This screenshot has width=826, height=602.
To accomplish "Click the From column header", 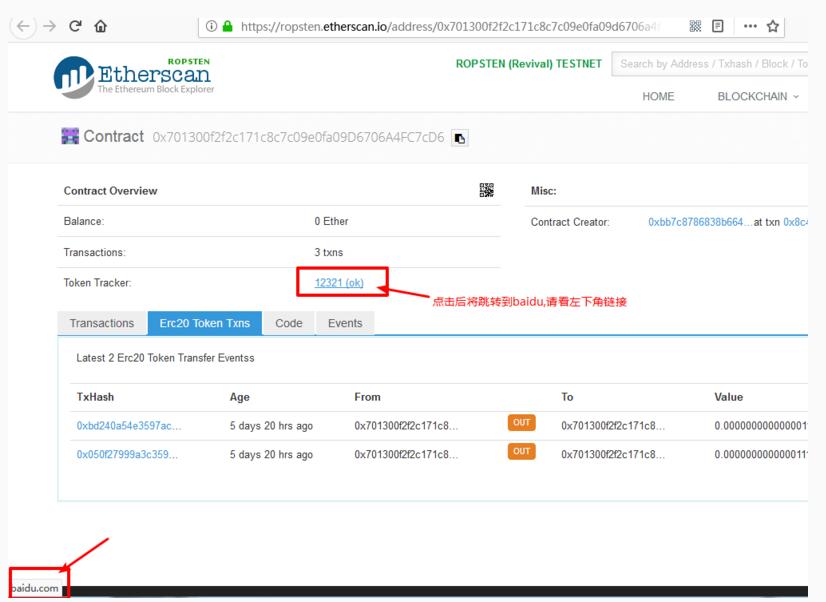I will [367, 397].
